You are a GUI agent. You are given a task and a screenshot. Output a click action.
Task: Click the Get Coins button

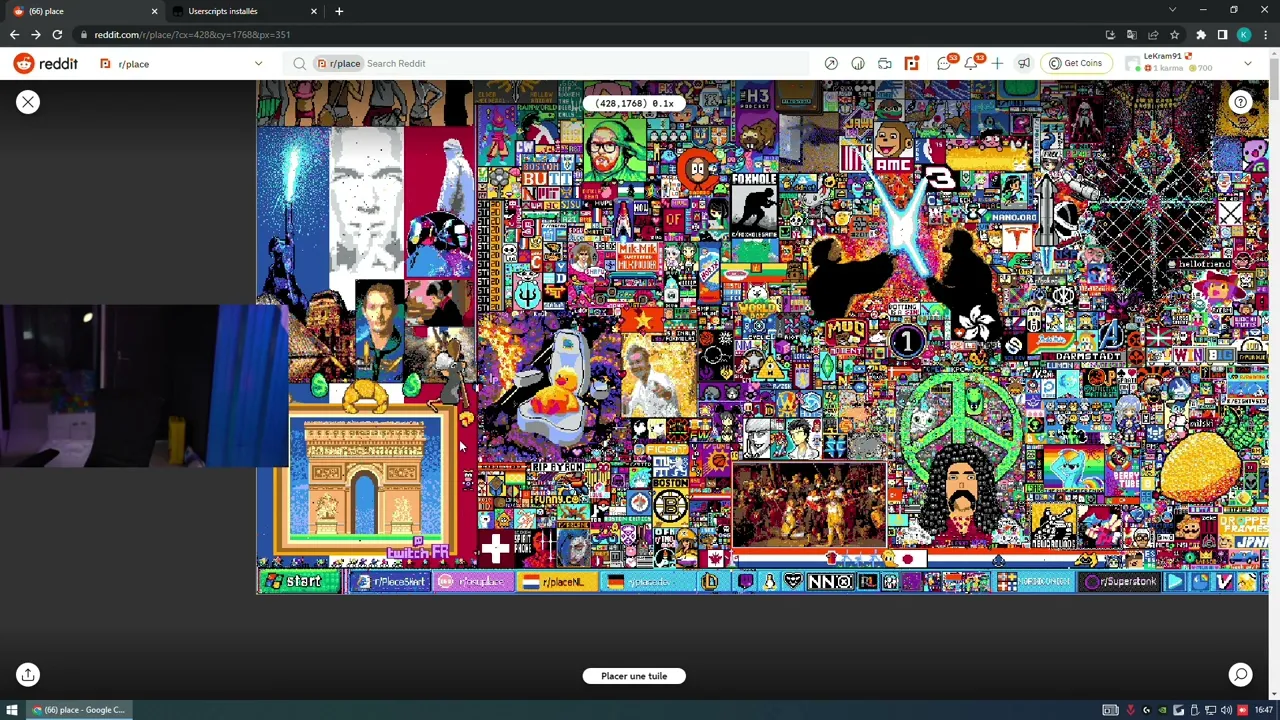[1075, 63]
